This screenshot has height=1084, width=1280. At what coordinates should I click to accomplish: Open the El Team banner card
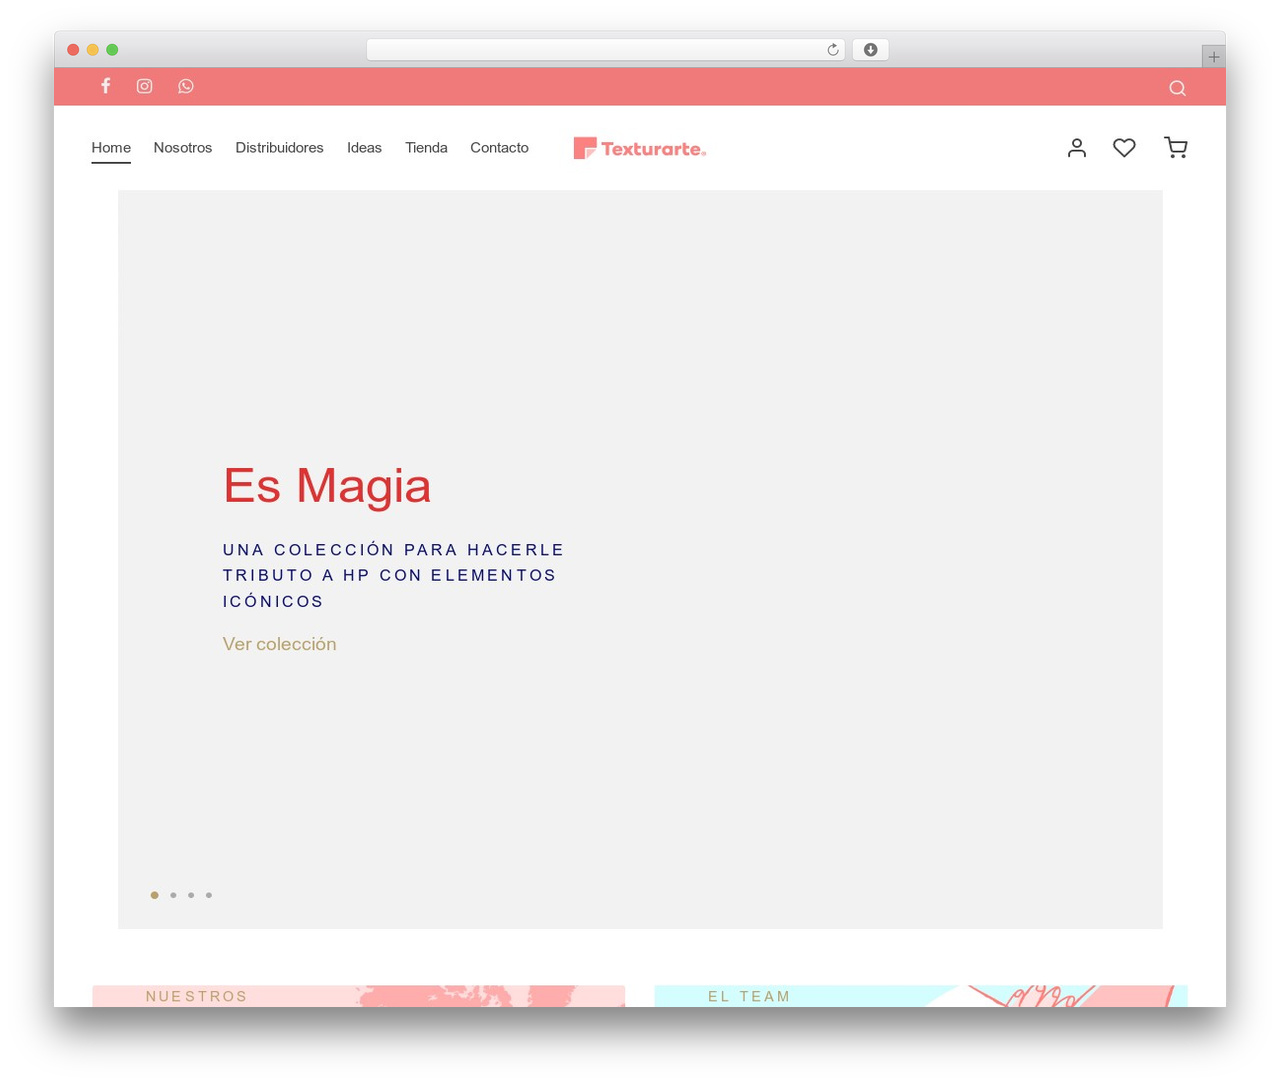921,996
